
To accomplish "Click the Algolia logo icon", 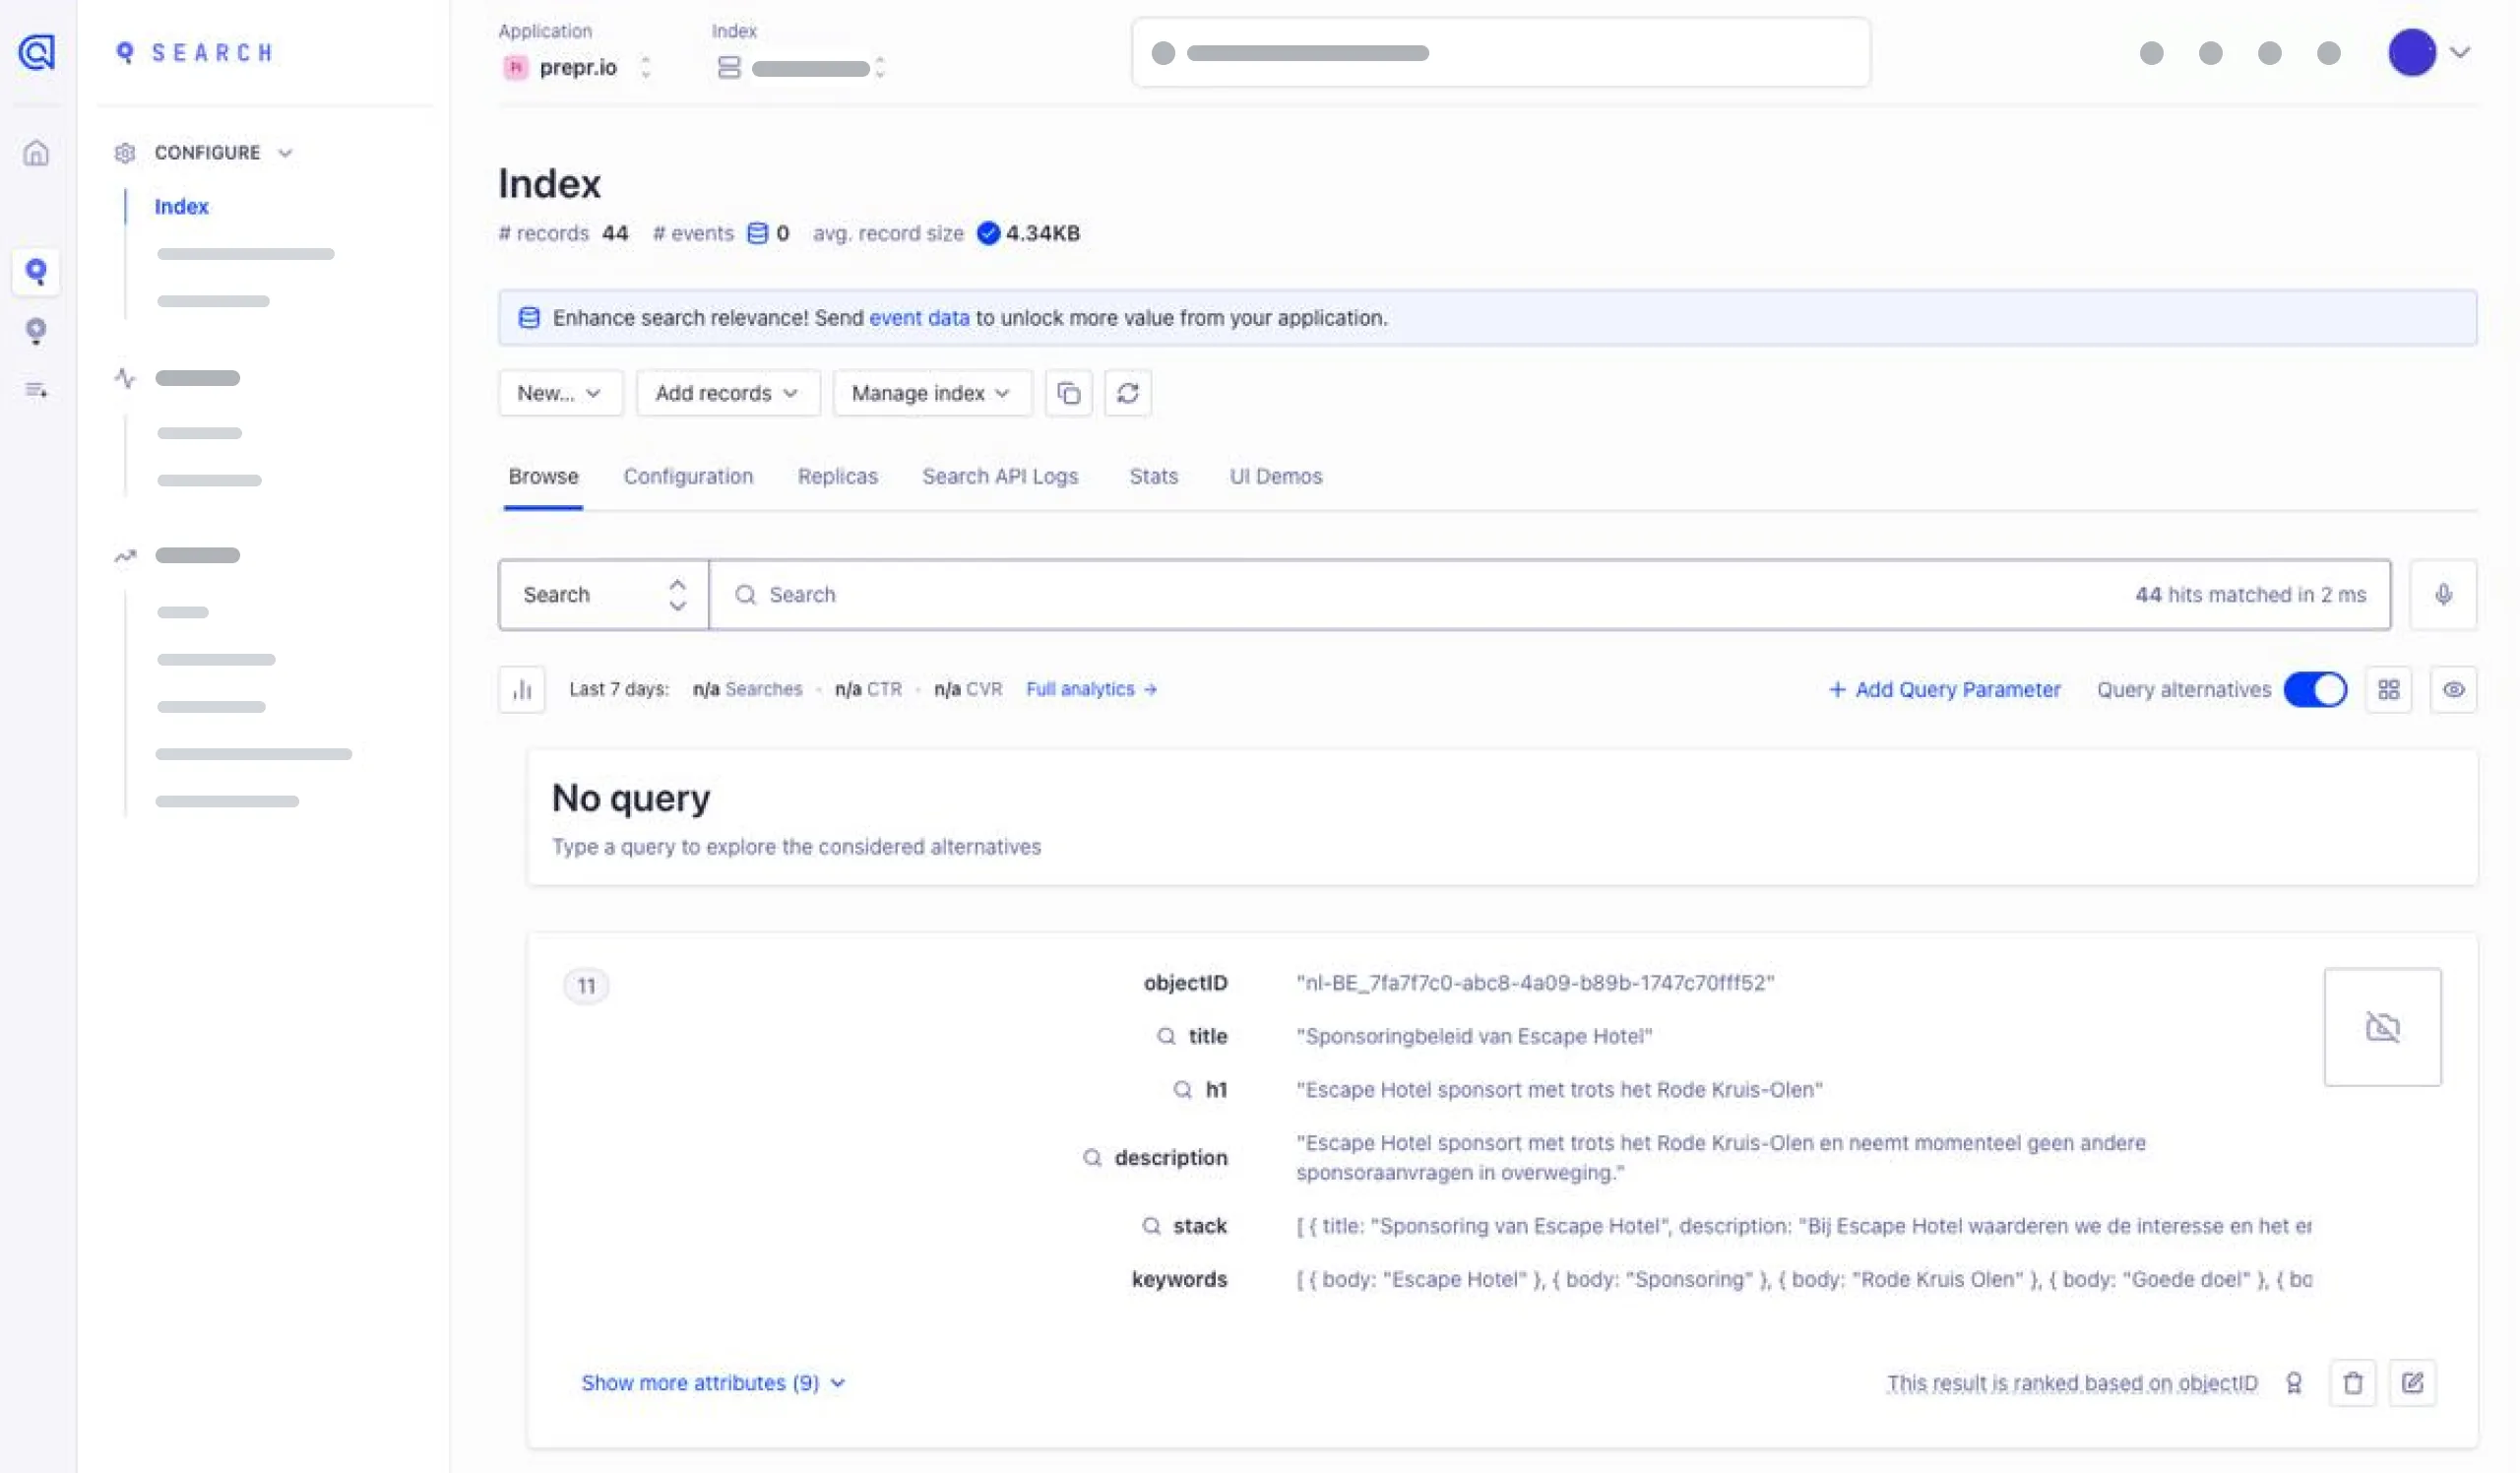I will [37, 52].
